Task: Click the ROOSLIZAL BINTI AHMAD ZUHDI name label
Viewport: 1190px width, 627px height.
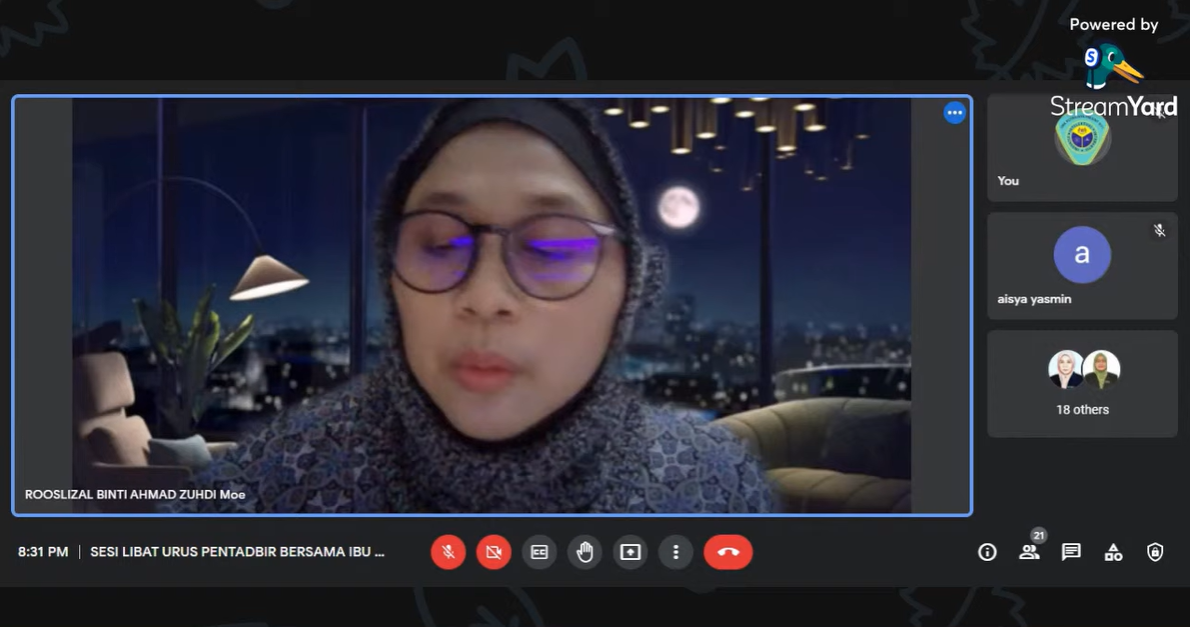Action: tap(135, 495)
